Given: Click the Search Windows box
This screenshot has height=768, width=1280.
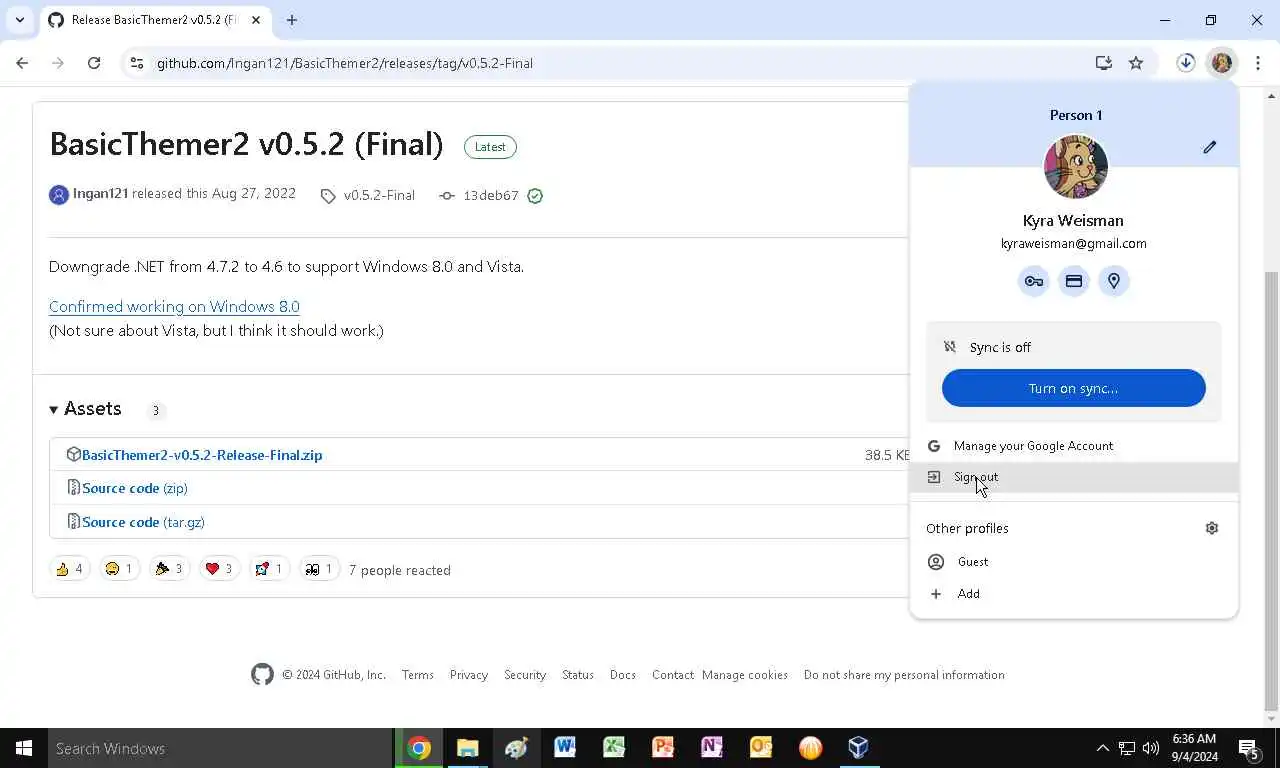Looking at the screenshot, I should (220, 748).
